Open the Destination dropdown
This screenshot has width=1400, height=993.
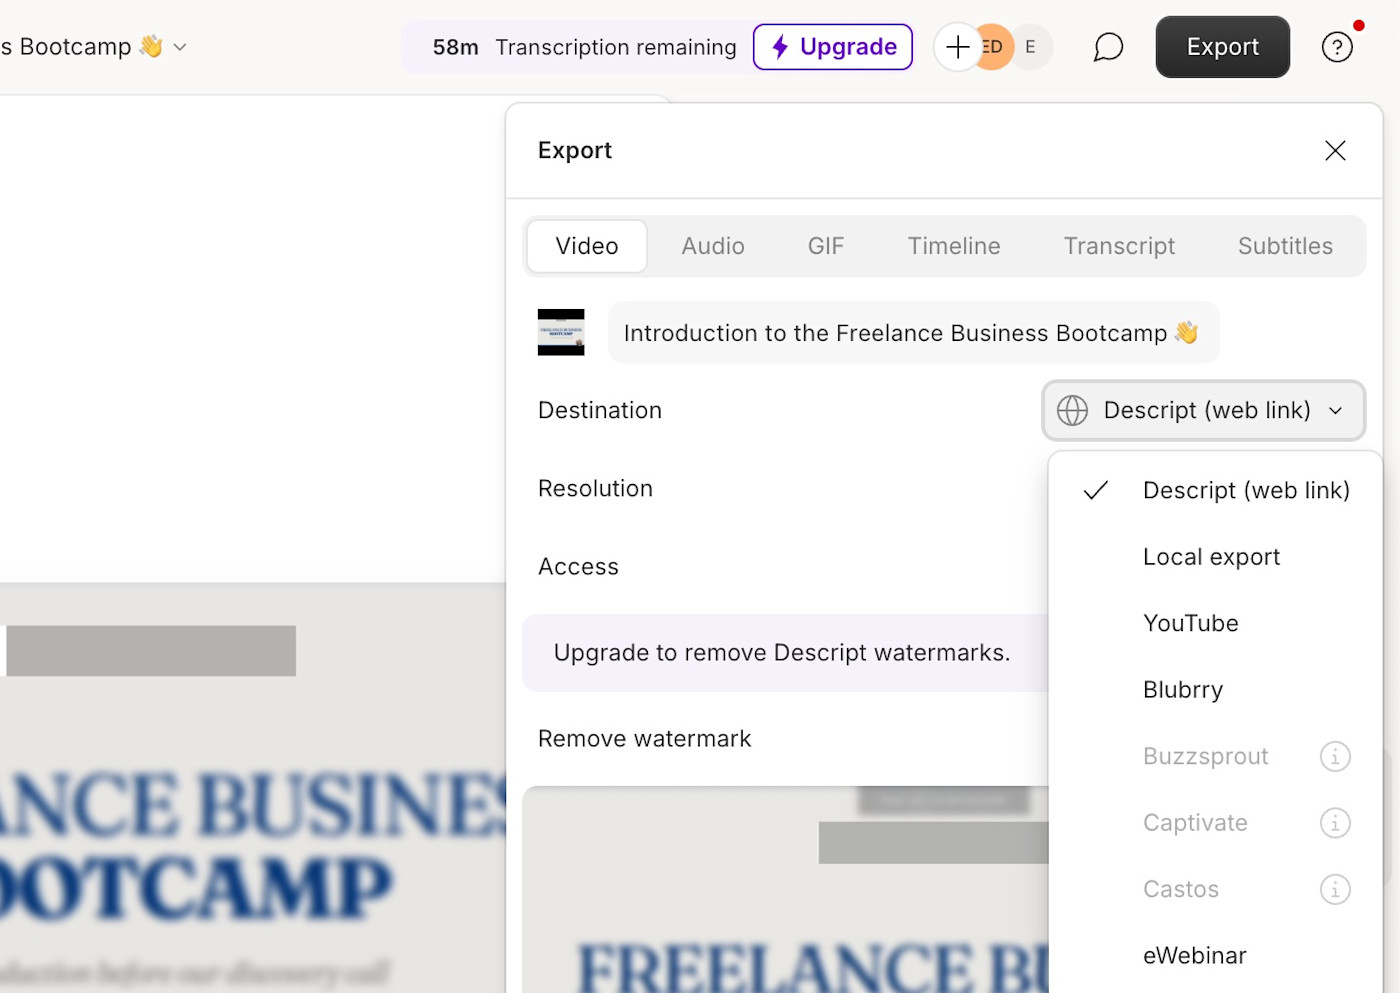click(x=1203, y=410)
